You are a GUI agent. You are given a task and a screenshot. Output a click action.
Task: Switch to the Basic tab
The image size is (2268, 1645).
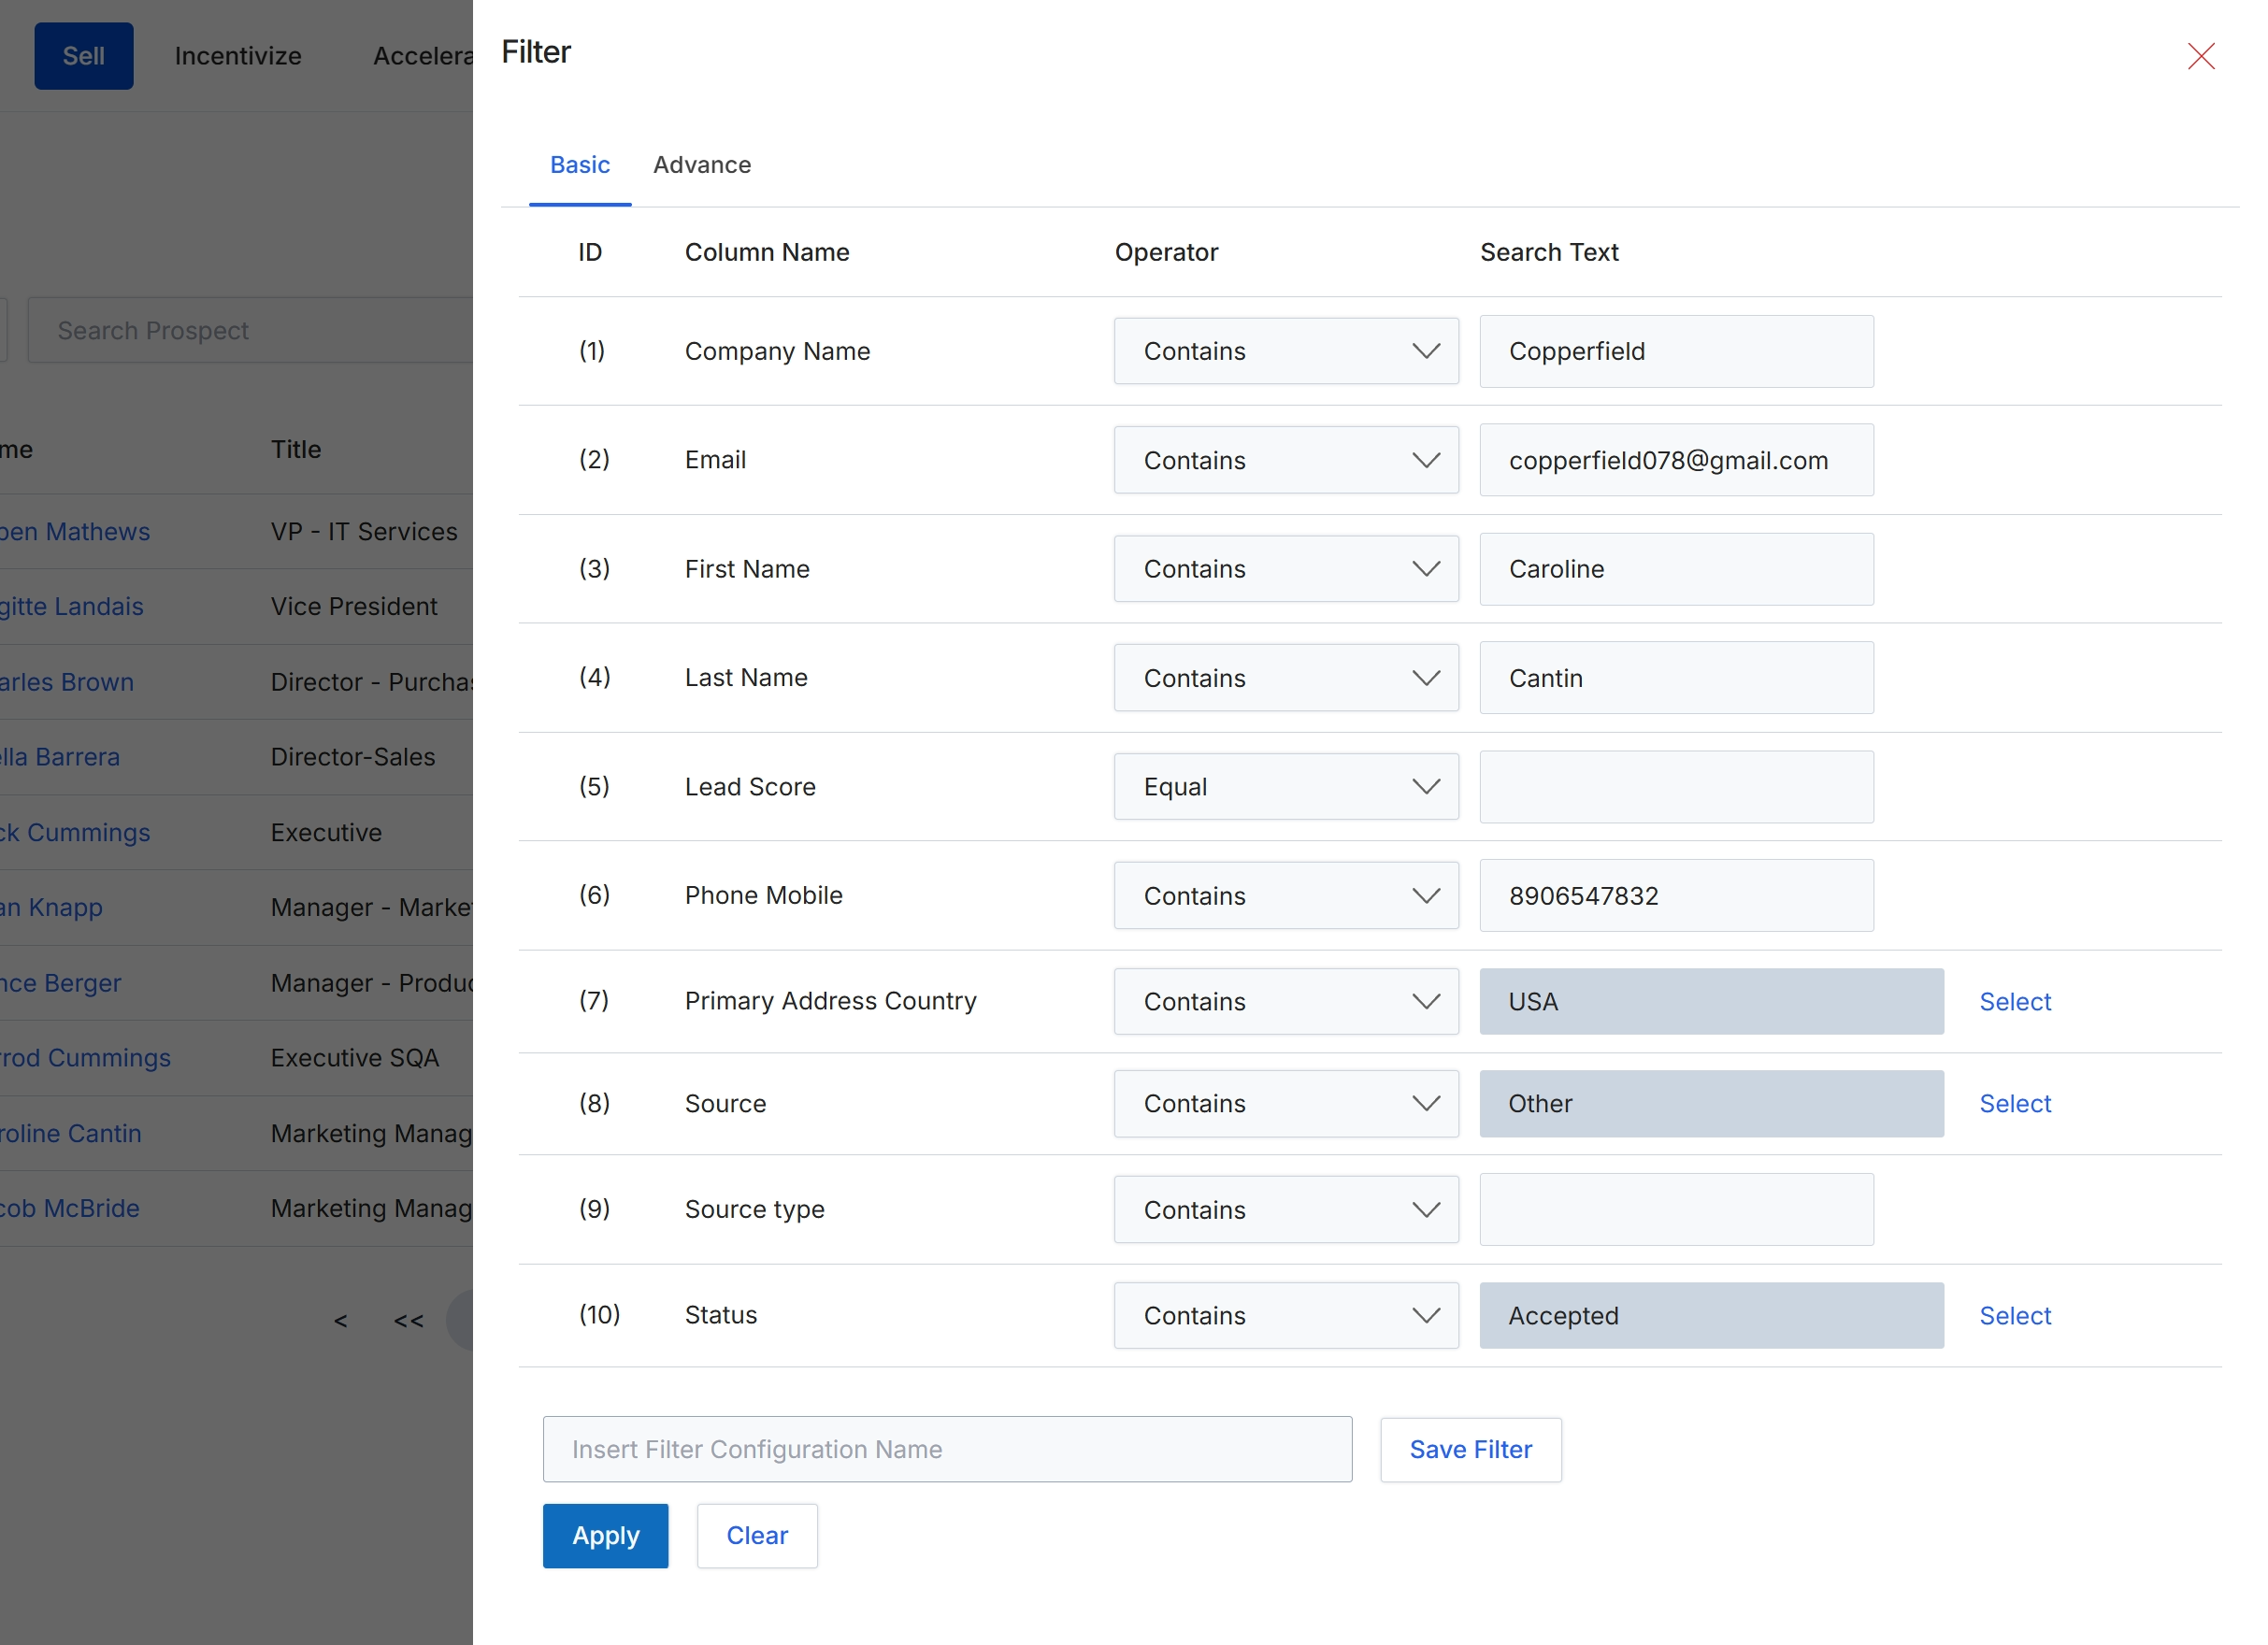point(580,165)
